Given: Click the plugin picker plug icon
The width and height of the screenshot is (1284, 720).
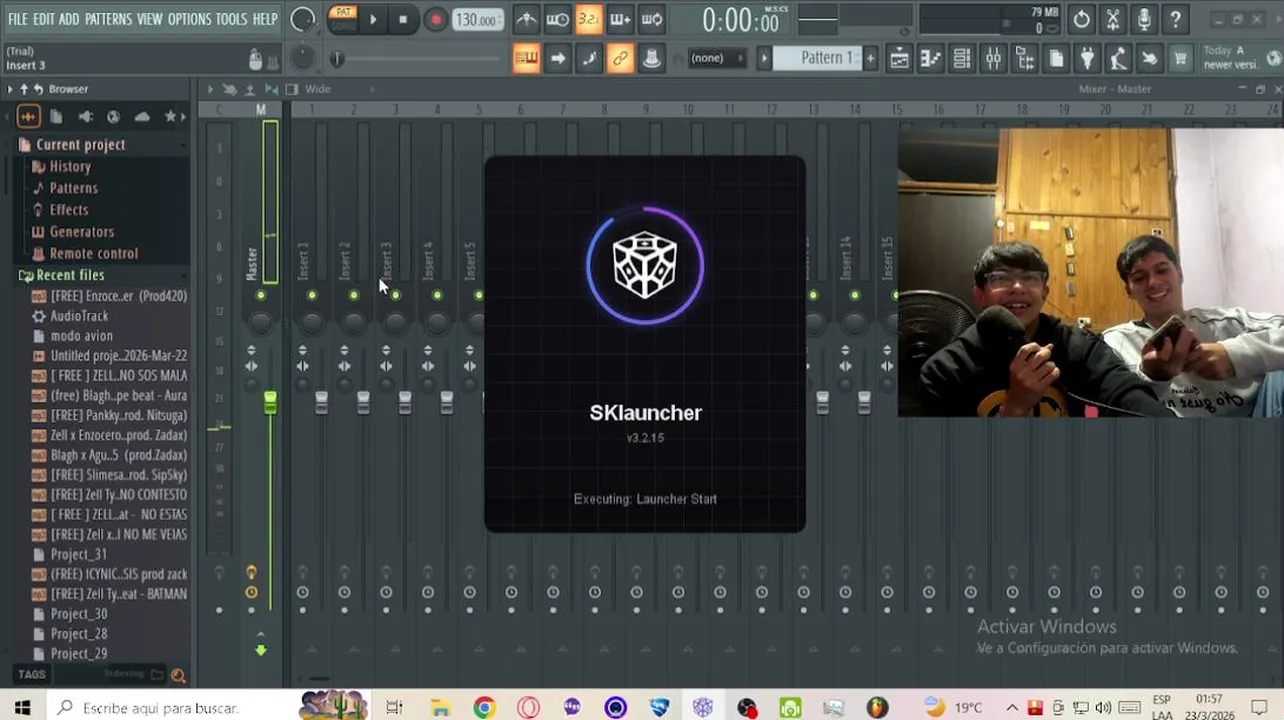Looking at the screenshot, I should pyautogui.click(x=1087, y=58).
